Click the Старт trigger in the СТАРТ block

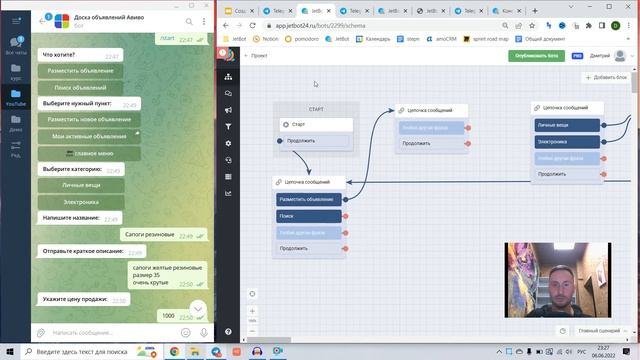pyautogui.click(x=316, y=124)
